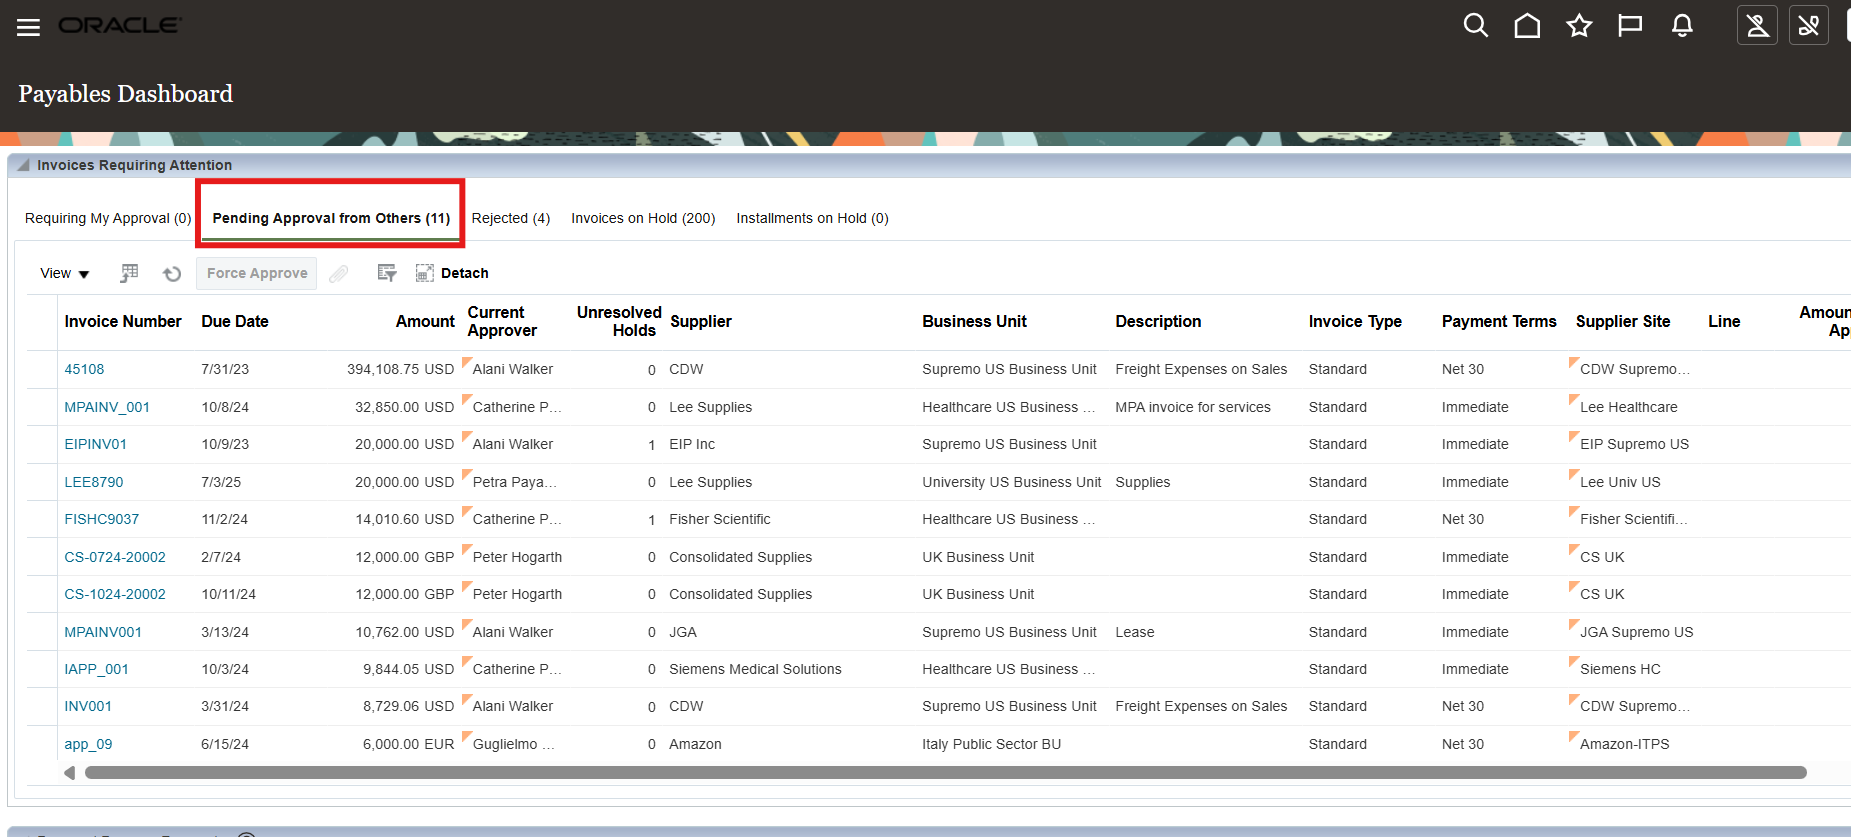Click the Force Approve button

coord(257,273)
